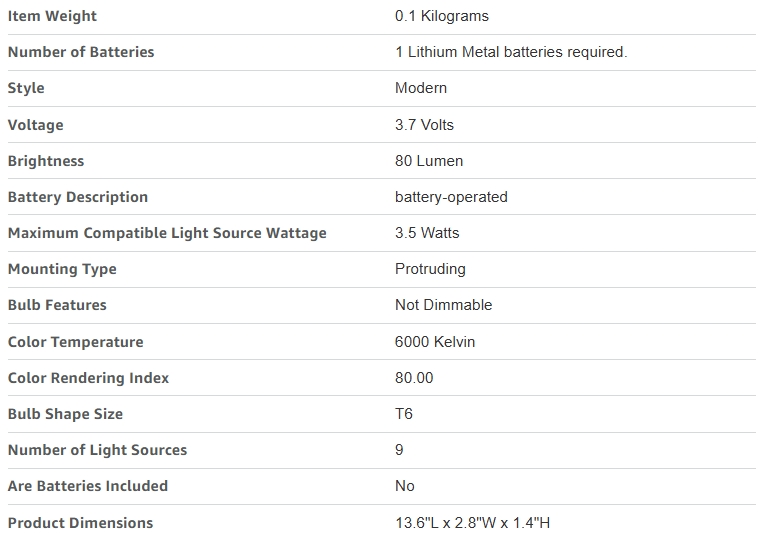764x534 pixels.
Task: Click the Color Rendering Index label
Action: pos(88,378)
